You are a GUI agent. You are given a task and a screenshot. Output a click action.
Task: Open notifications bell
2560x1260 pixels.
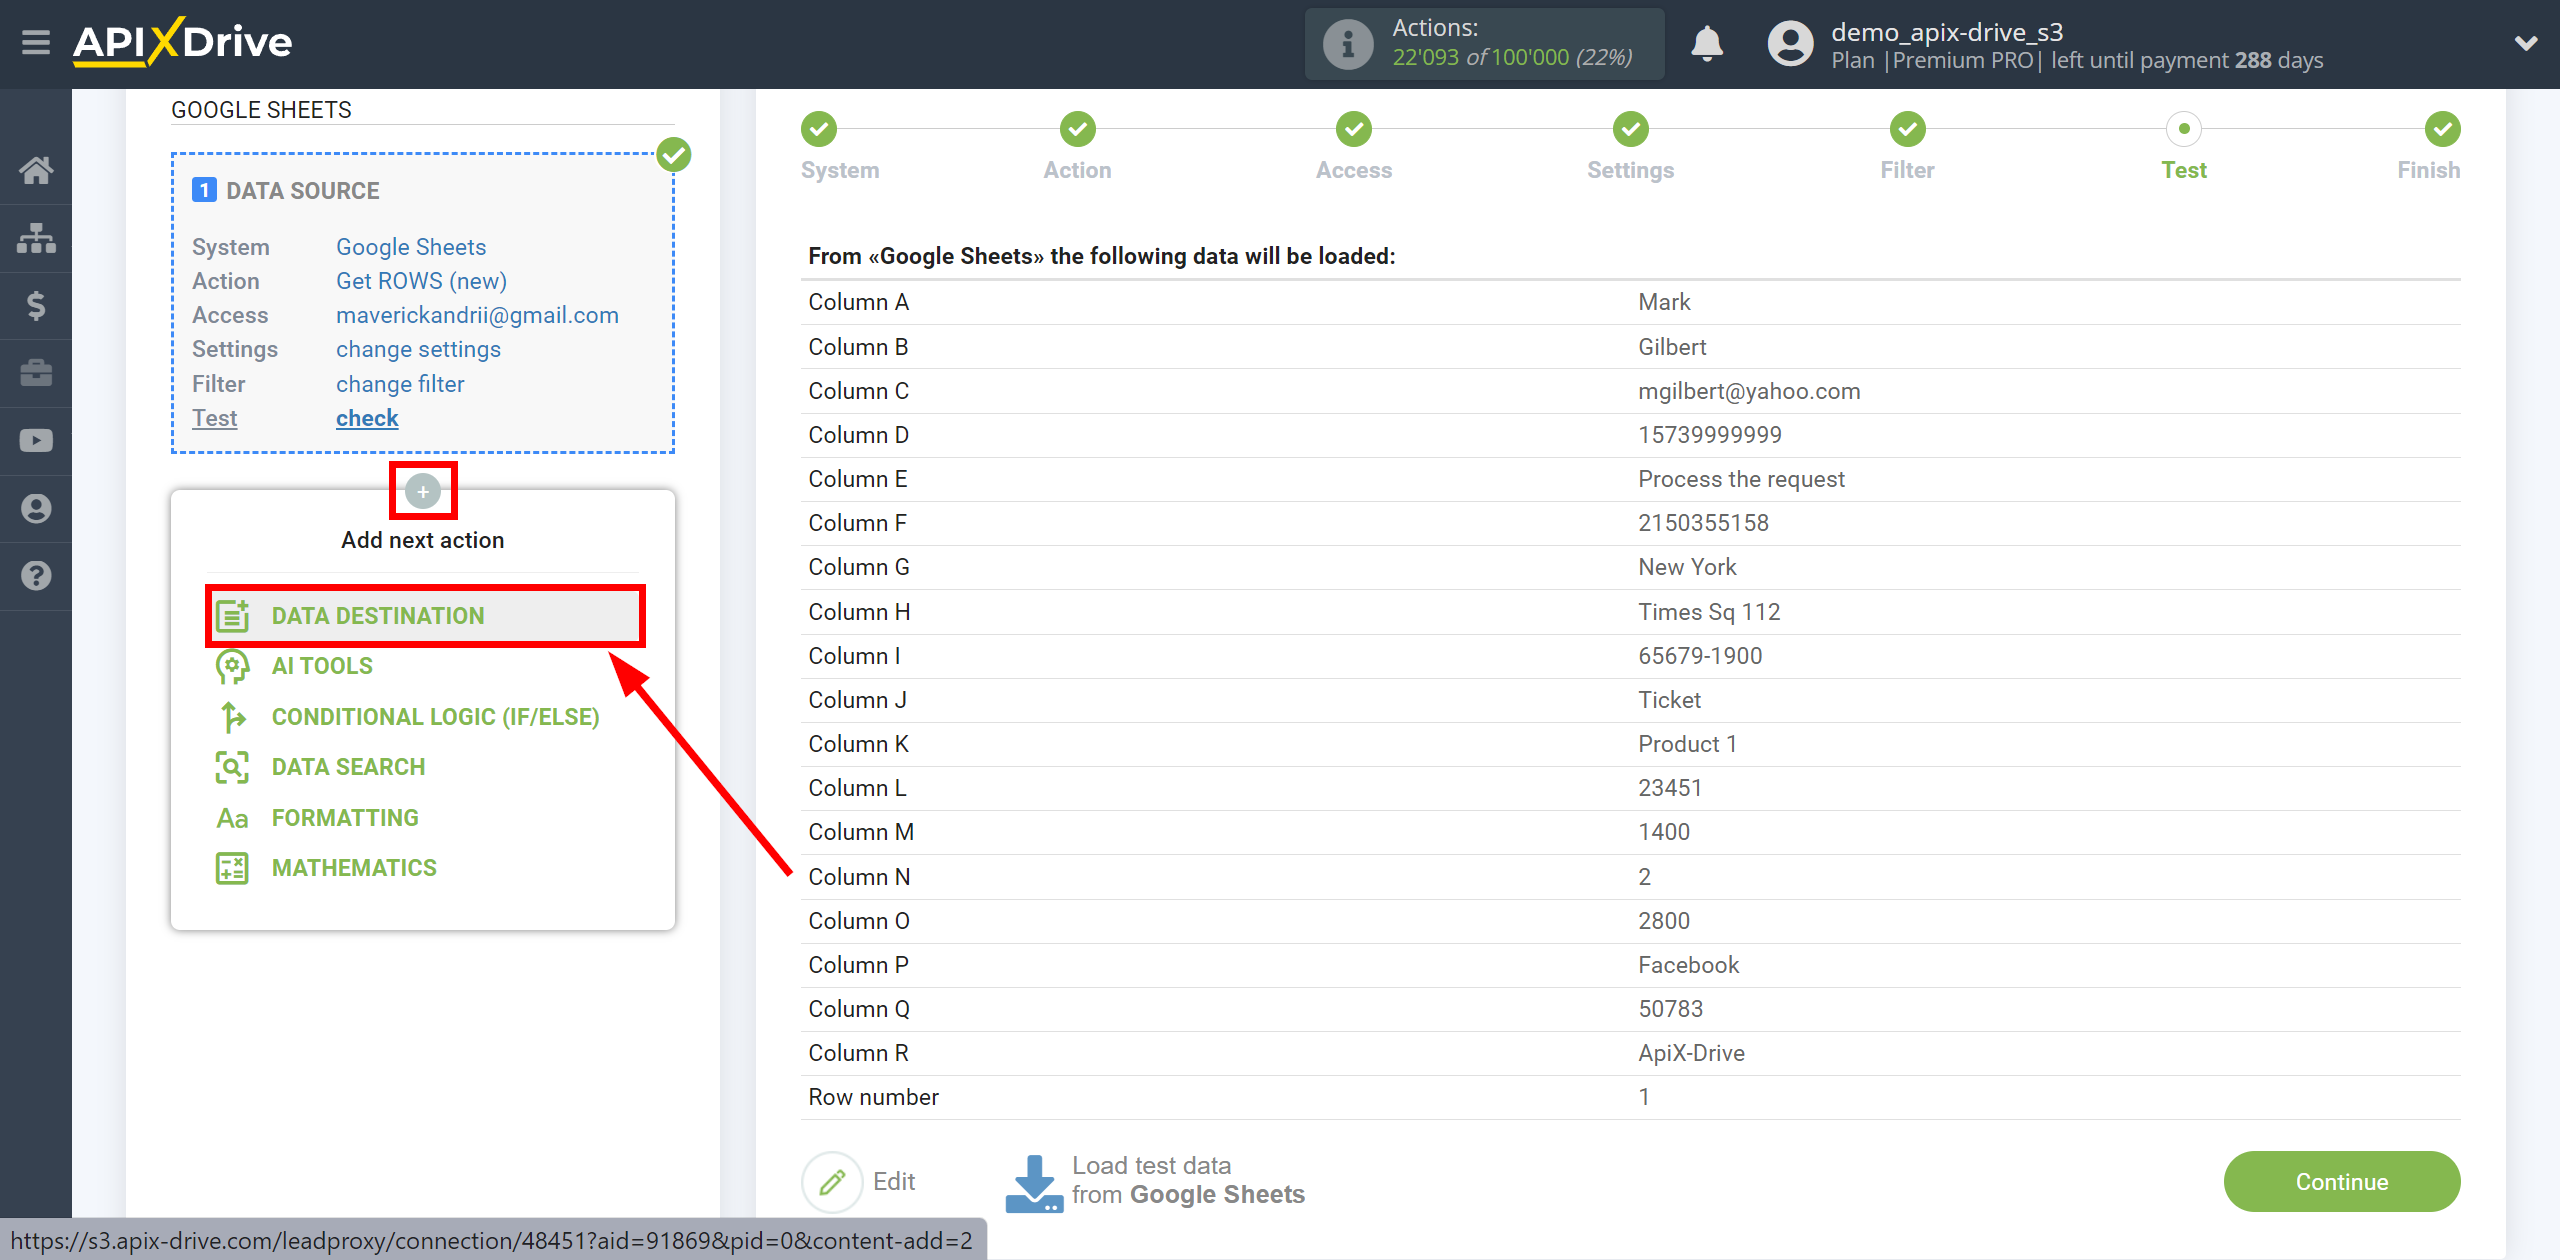1706,44
